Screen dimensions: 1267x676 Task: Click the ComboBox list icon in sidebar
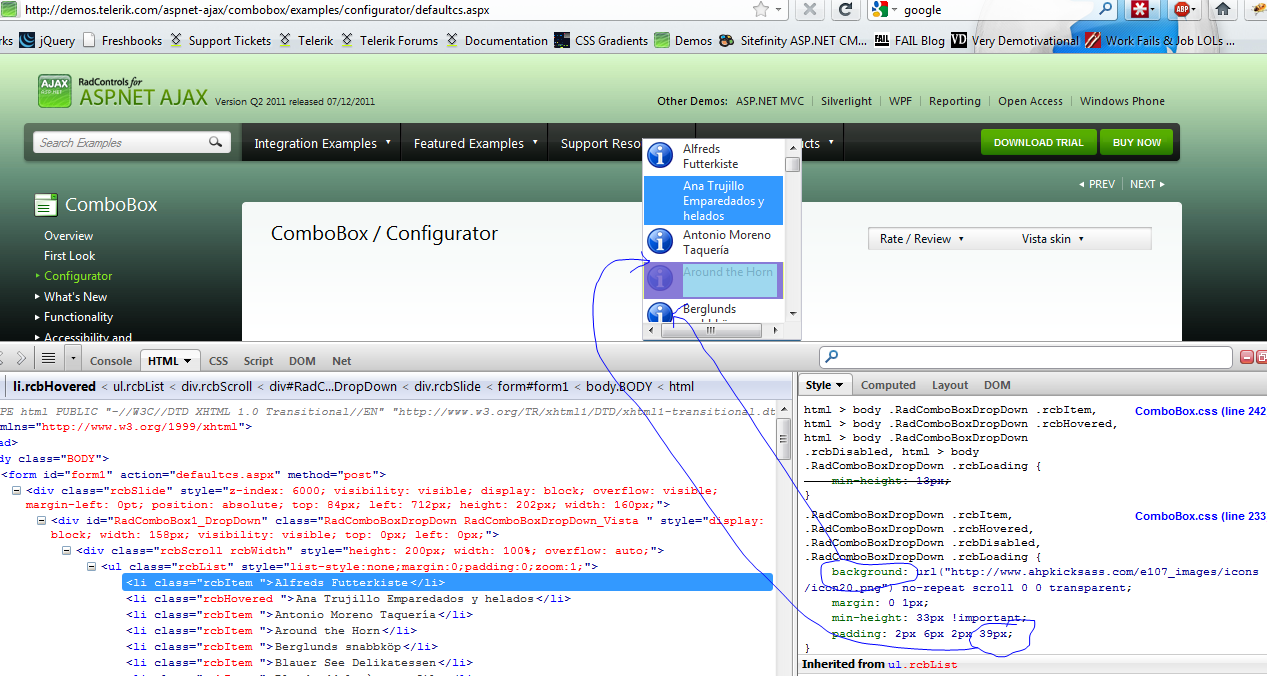46,205
